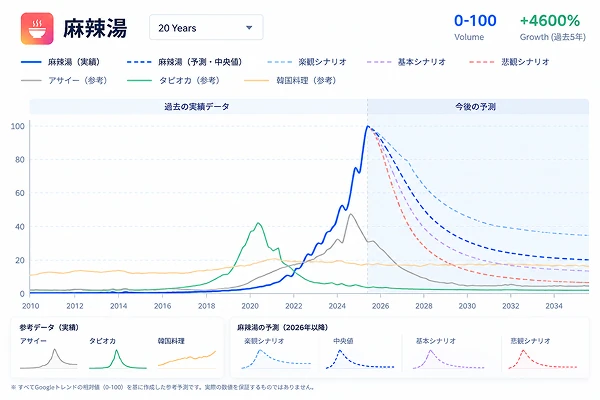Screen dimensions: 600x400
Task: Click the 参考データ（実績）panel heading
Action: [x=49, y=327]
